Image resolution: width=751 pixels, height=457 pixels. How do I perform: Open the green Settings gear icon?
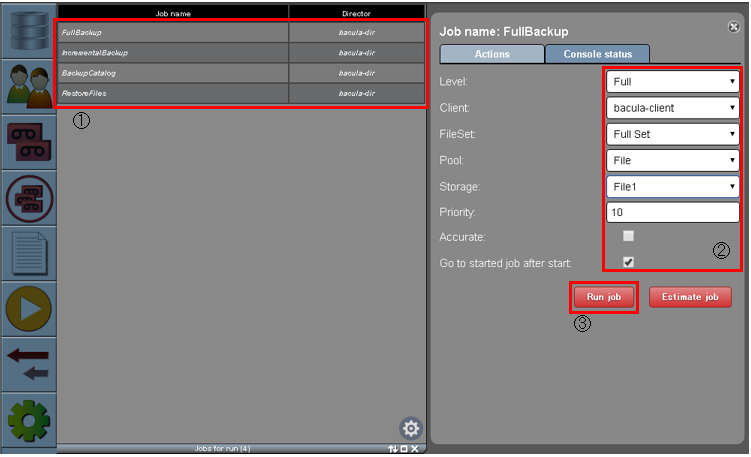[x=29, y=421]
